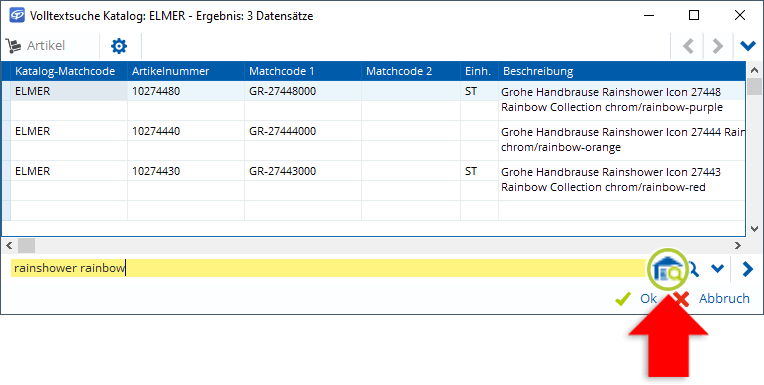The image size is (764, 385).
Task: Go to the next record with the right arrow
Action: point(717,46)
